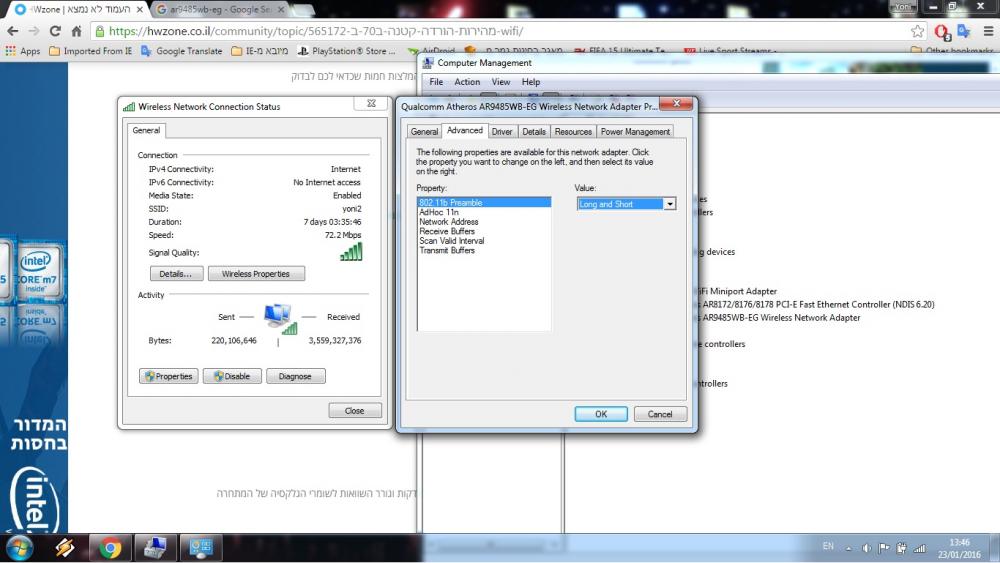This screenshot has width=1000, height=563.
Task: Show hidden tray icons arrow
Action: (x=848, y=548)
